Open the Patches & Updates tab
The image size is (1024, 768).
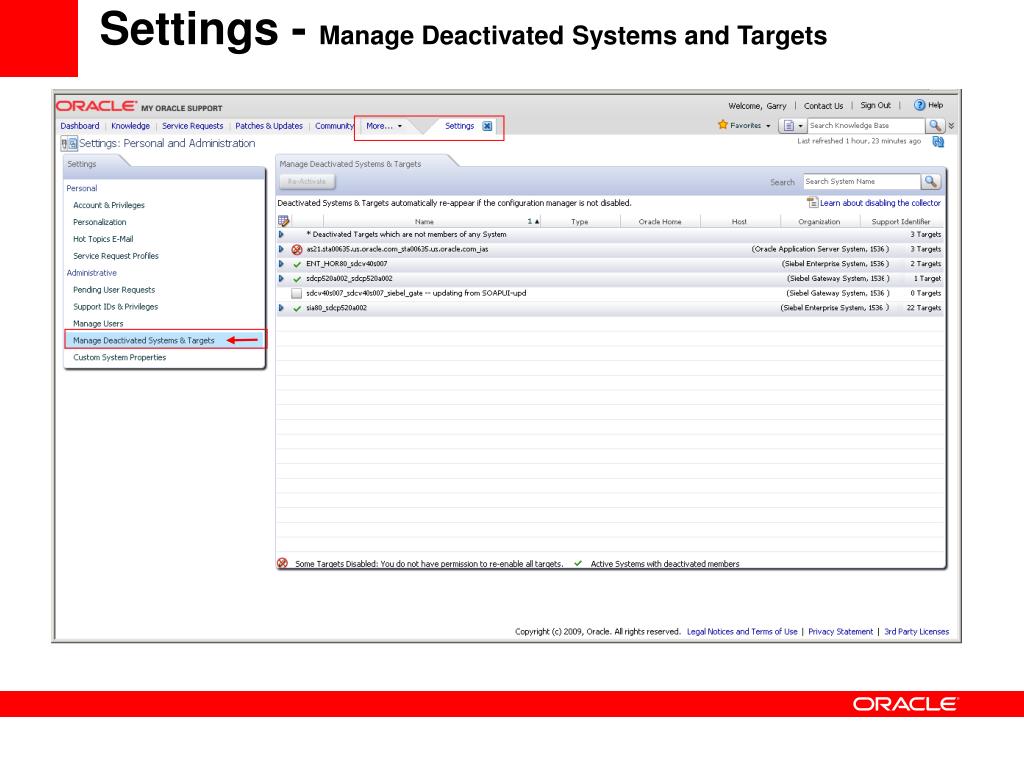269,126
